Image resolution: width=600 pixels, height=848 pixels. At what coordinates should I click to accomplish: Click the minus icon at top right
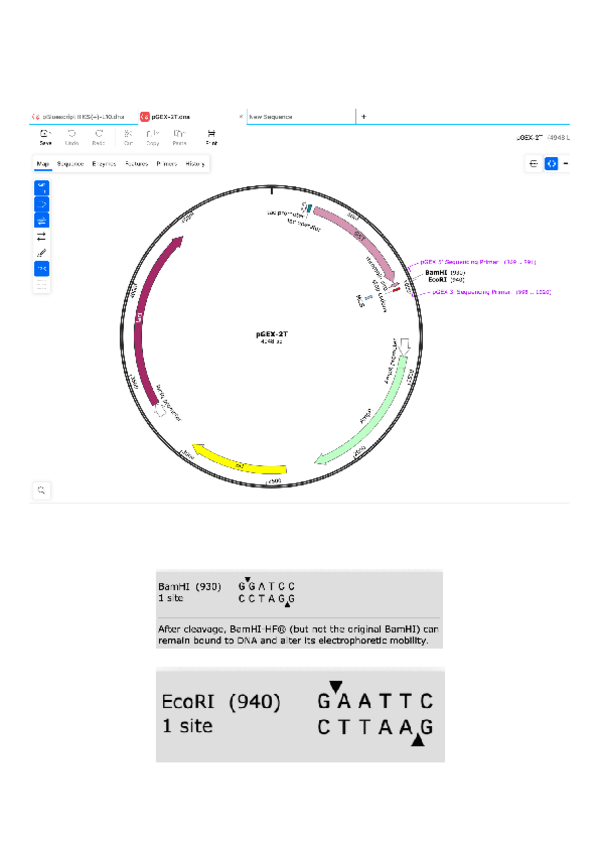[x=566, y=163]
